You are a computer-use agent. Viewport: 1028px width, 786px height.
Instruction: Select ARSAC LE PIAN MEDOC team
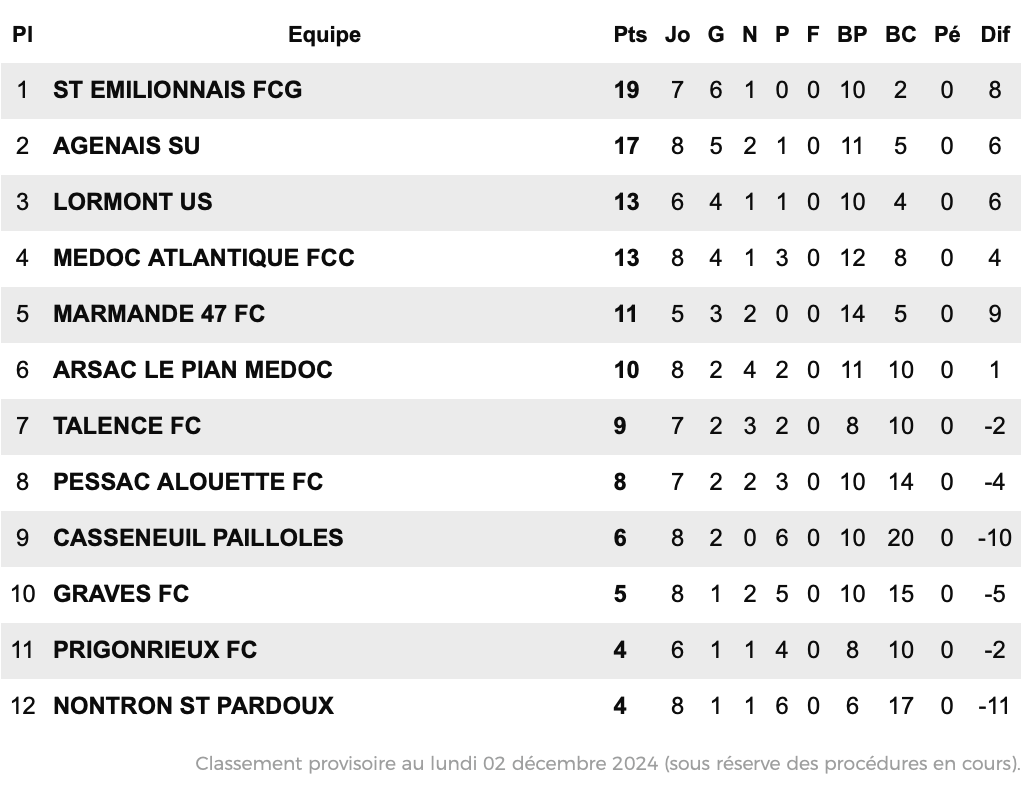[193, 370]
